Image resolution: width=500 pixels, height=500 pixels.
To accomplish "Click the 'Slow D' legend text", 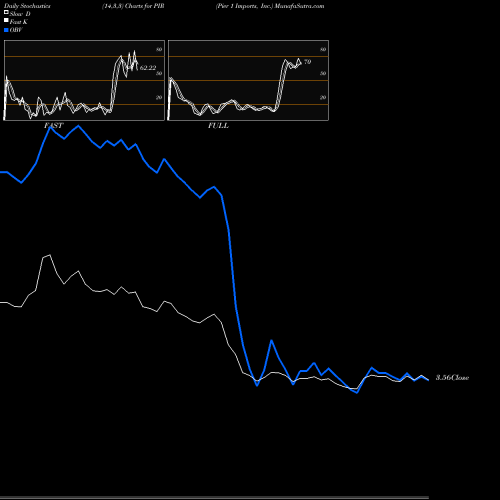I will [20, 14].
